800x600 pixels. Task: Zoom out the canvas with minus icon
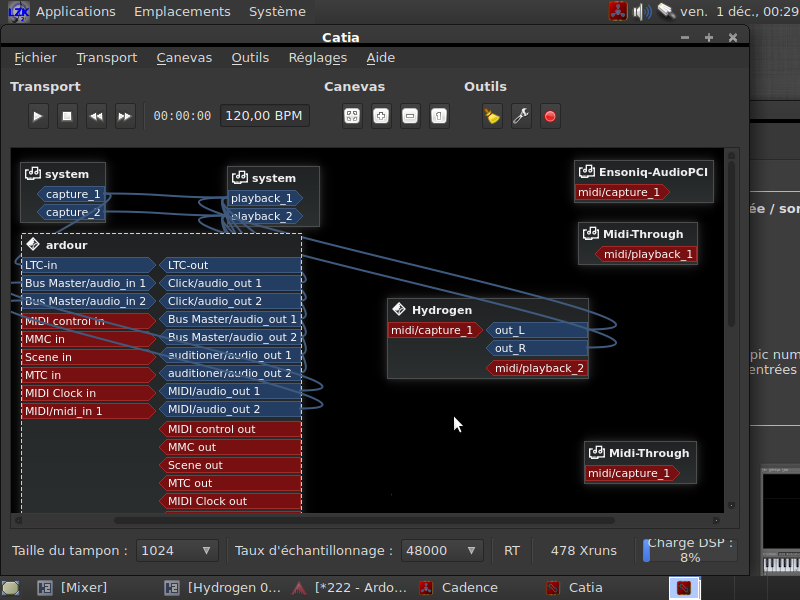[410, 116]
